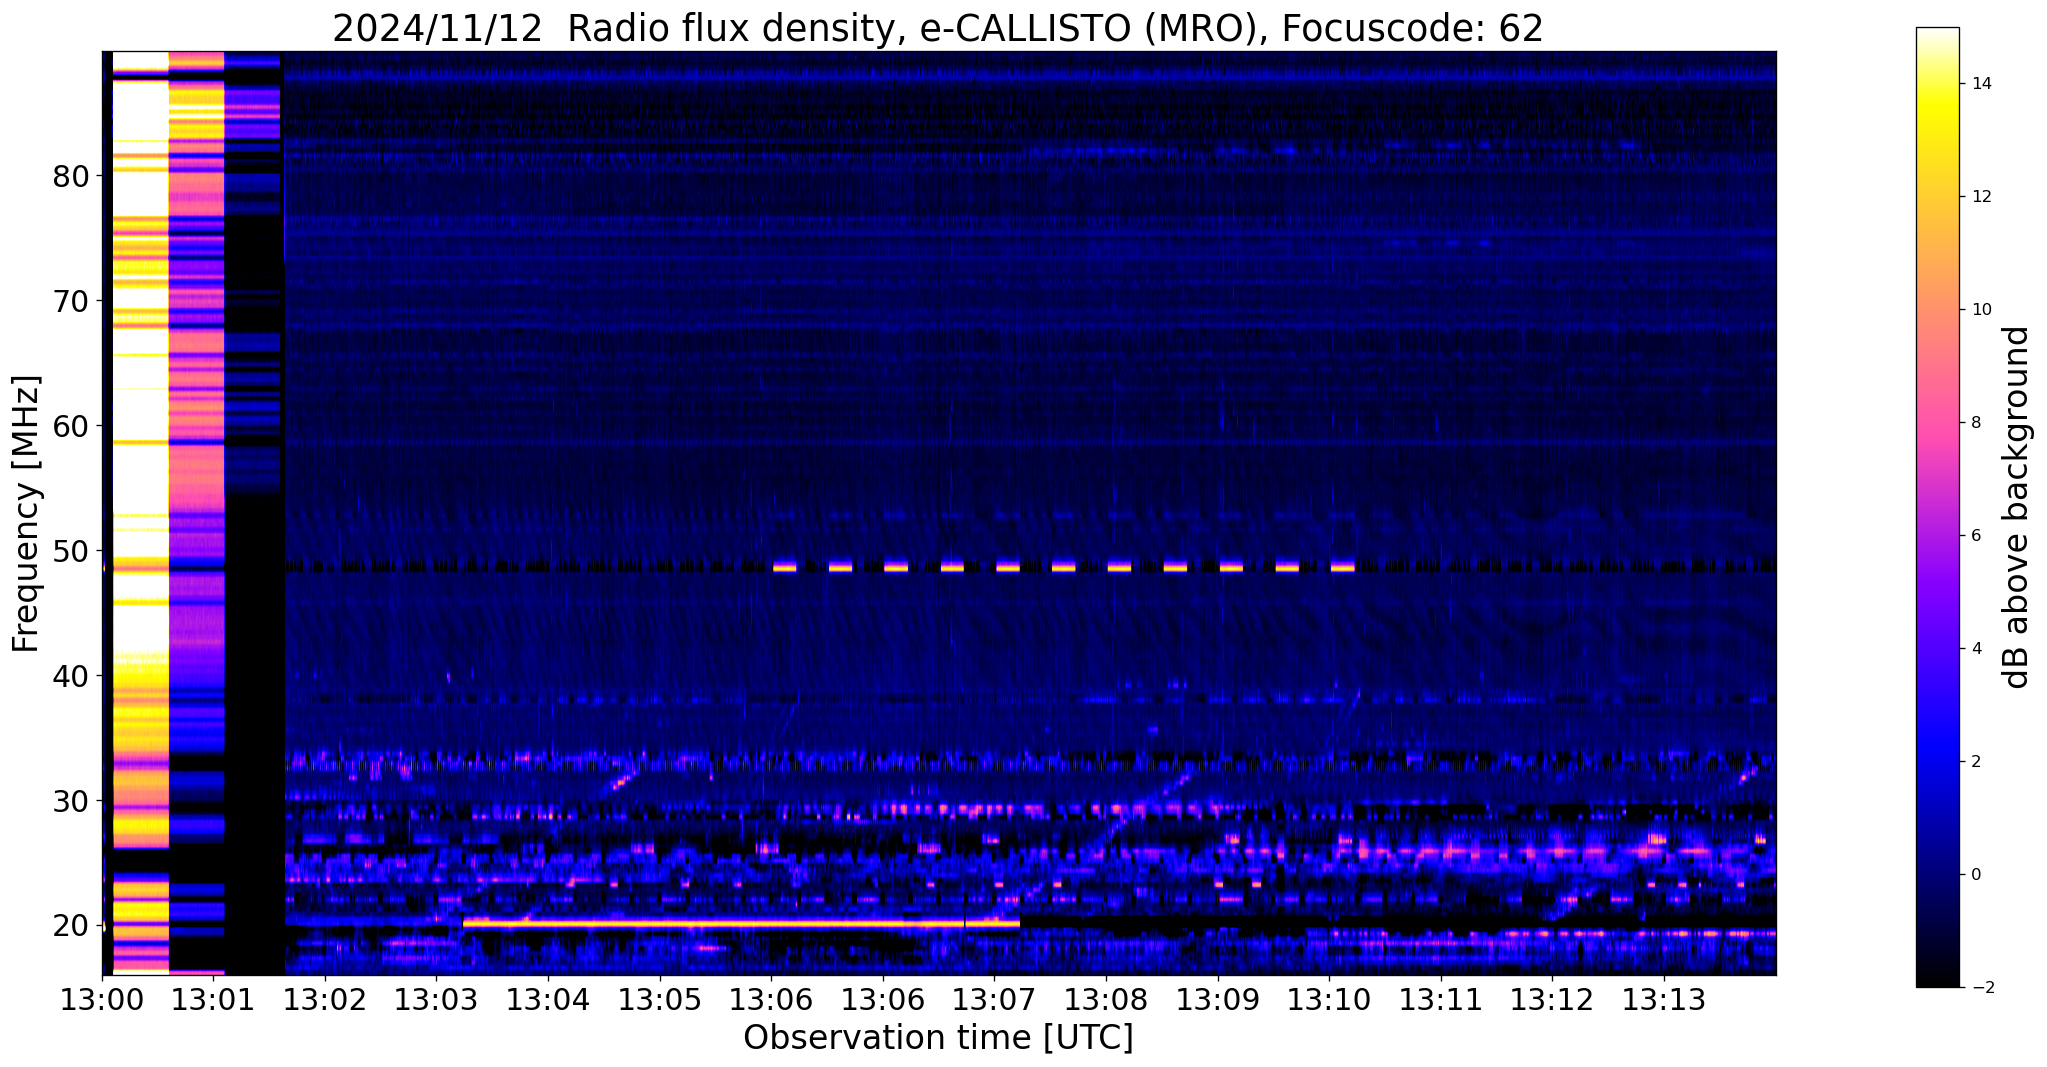
Task: Select the 'Frequency [MHz]' axis label
Action: coord(27,514)
